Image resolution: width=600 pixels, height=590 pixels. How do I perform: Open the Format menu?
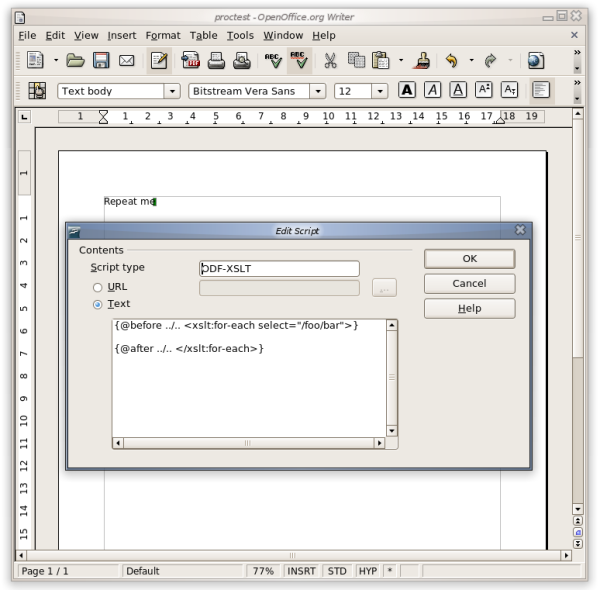pos(163,36)
